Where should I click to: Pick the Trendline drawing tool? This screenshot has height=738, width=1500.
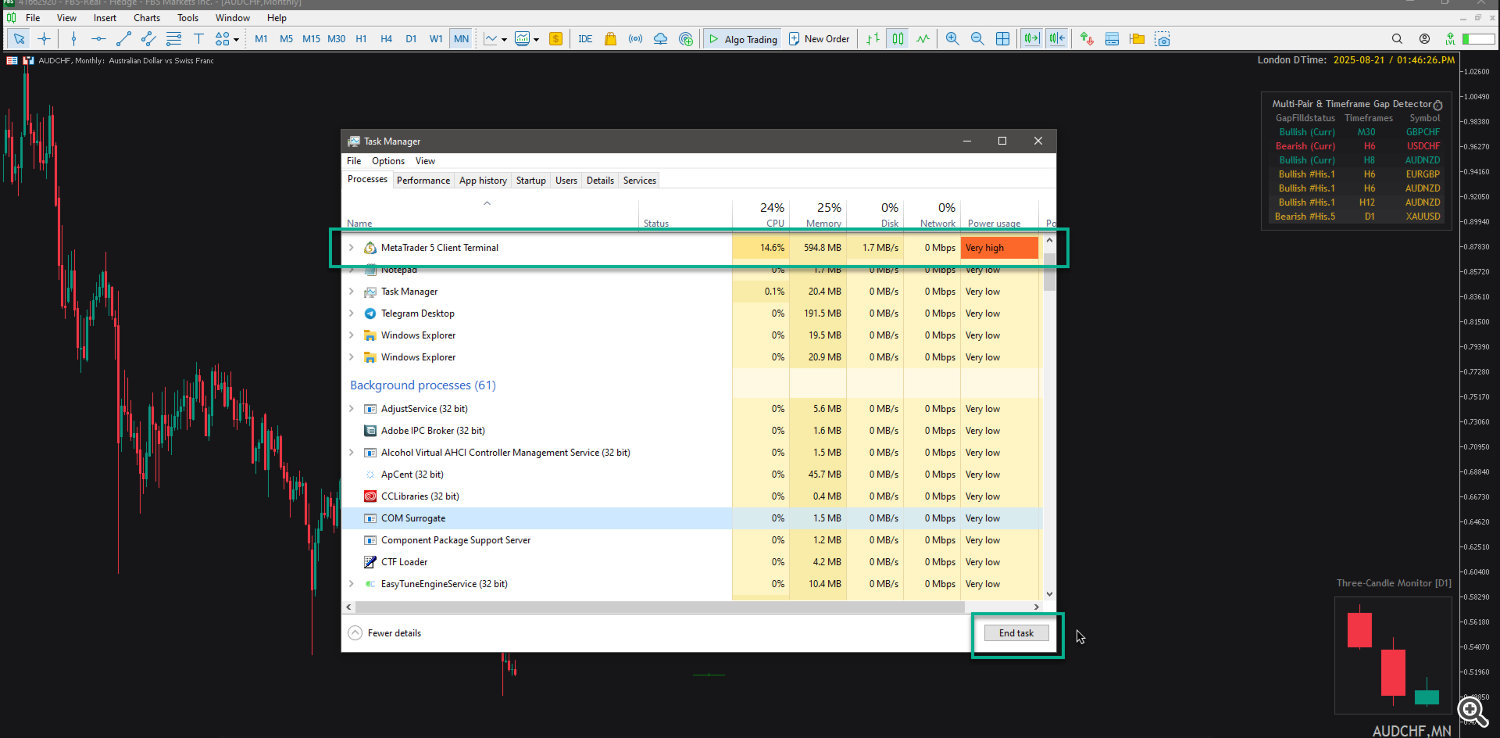[x=122, y=38]
